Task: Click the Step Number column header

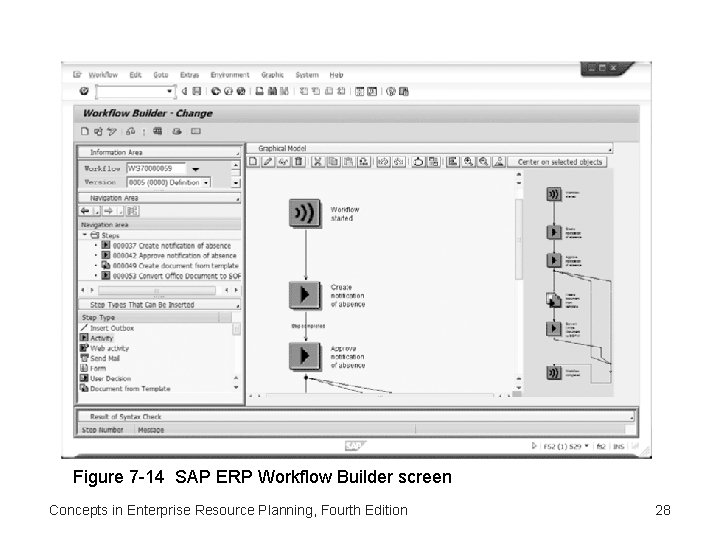Action: click(x=103, y=430)
